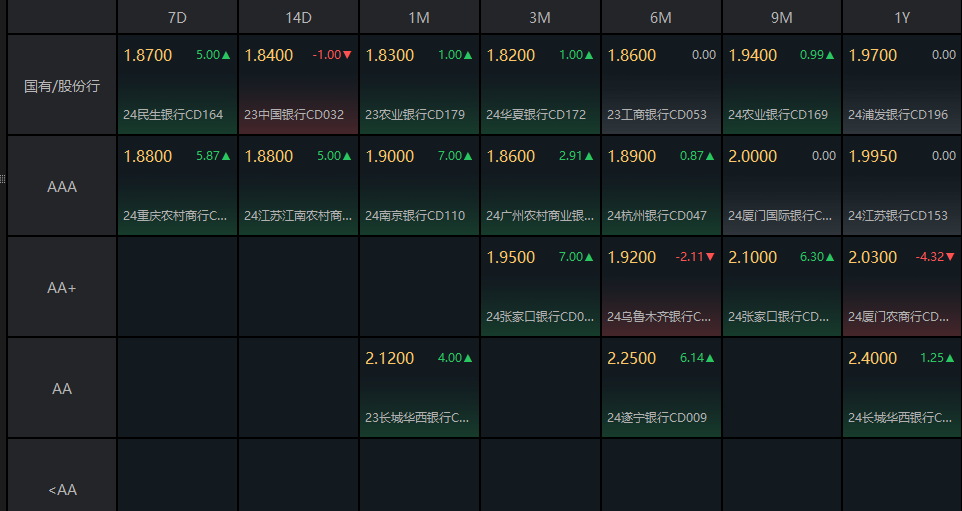Click the AA rating row label
962x511 pixels.
tap(62, 388)
